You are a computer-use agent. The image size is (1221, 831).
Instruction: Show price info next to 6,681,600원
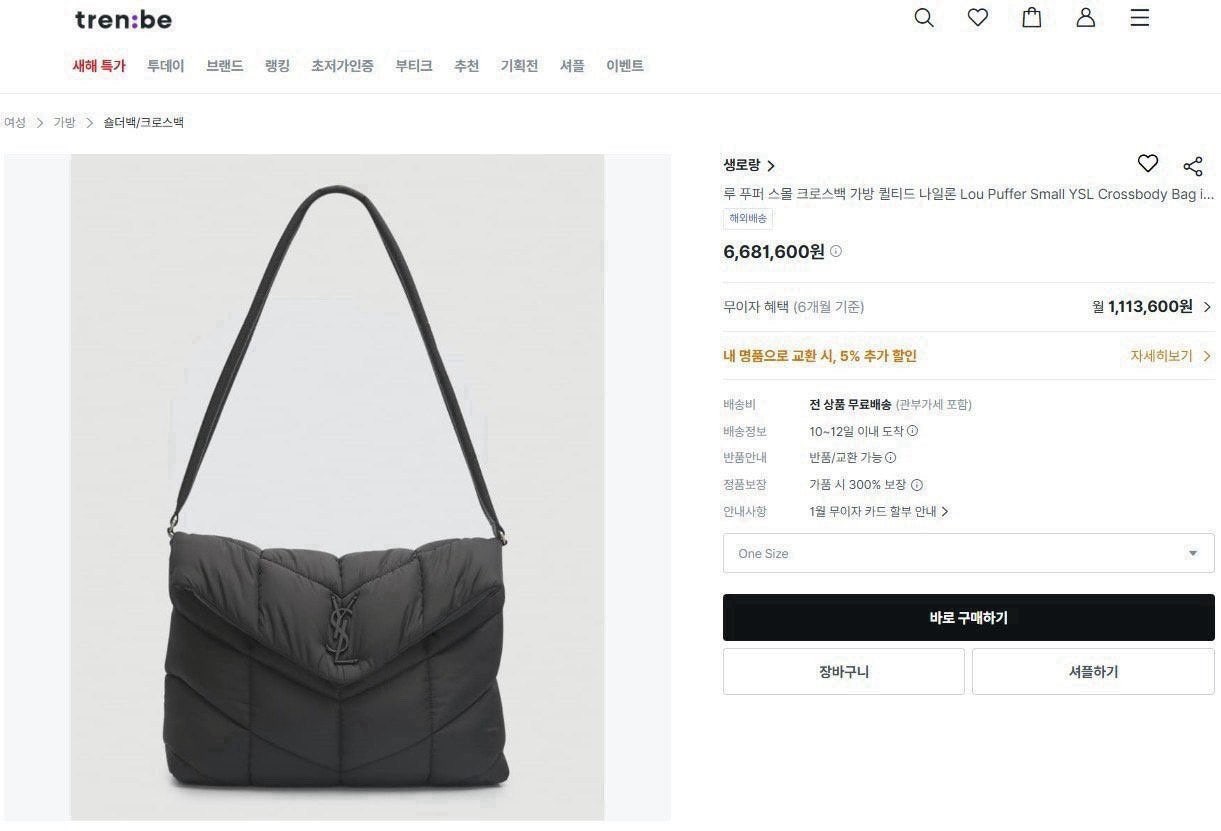coord(836,252)
